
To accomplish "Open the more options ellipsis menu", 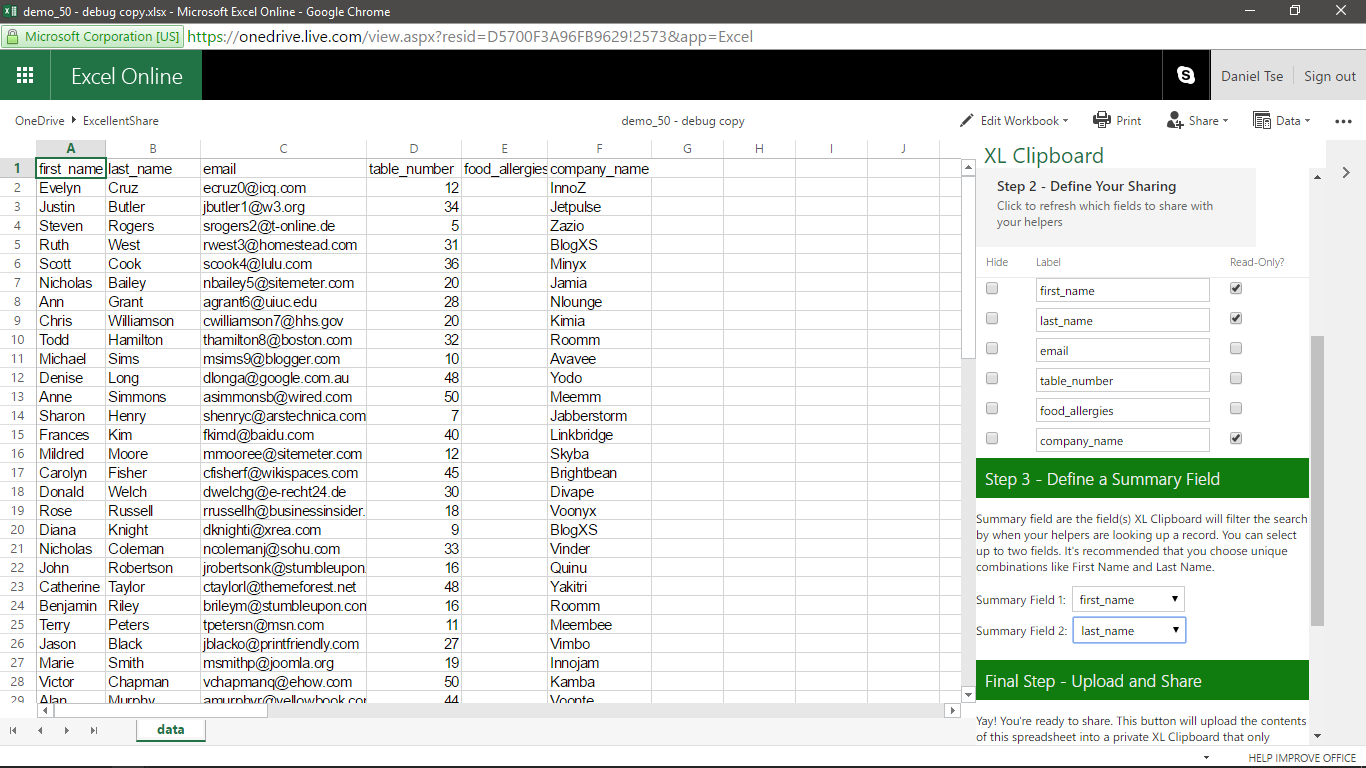I will tap(1343, 121).
